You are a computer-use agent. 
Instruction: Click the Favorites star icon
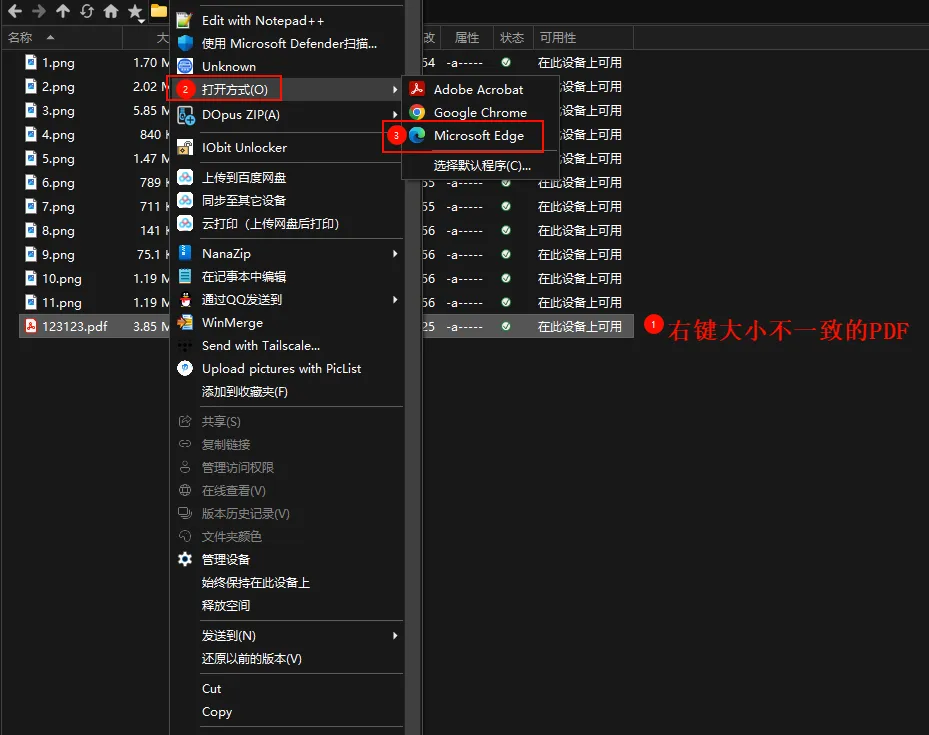tap(135, 11)
